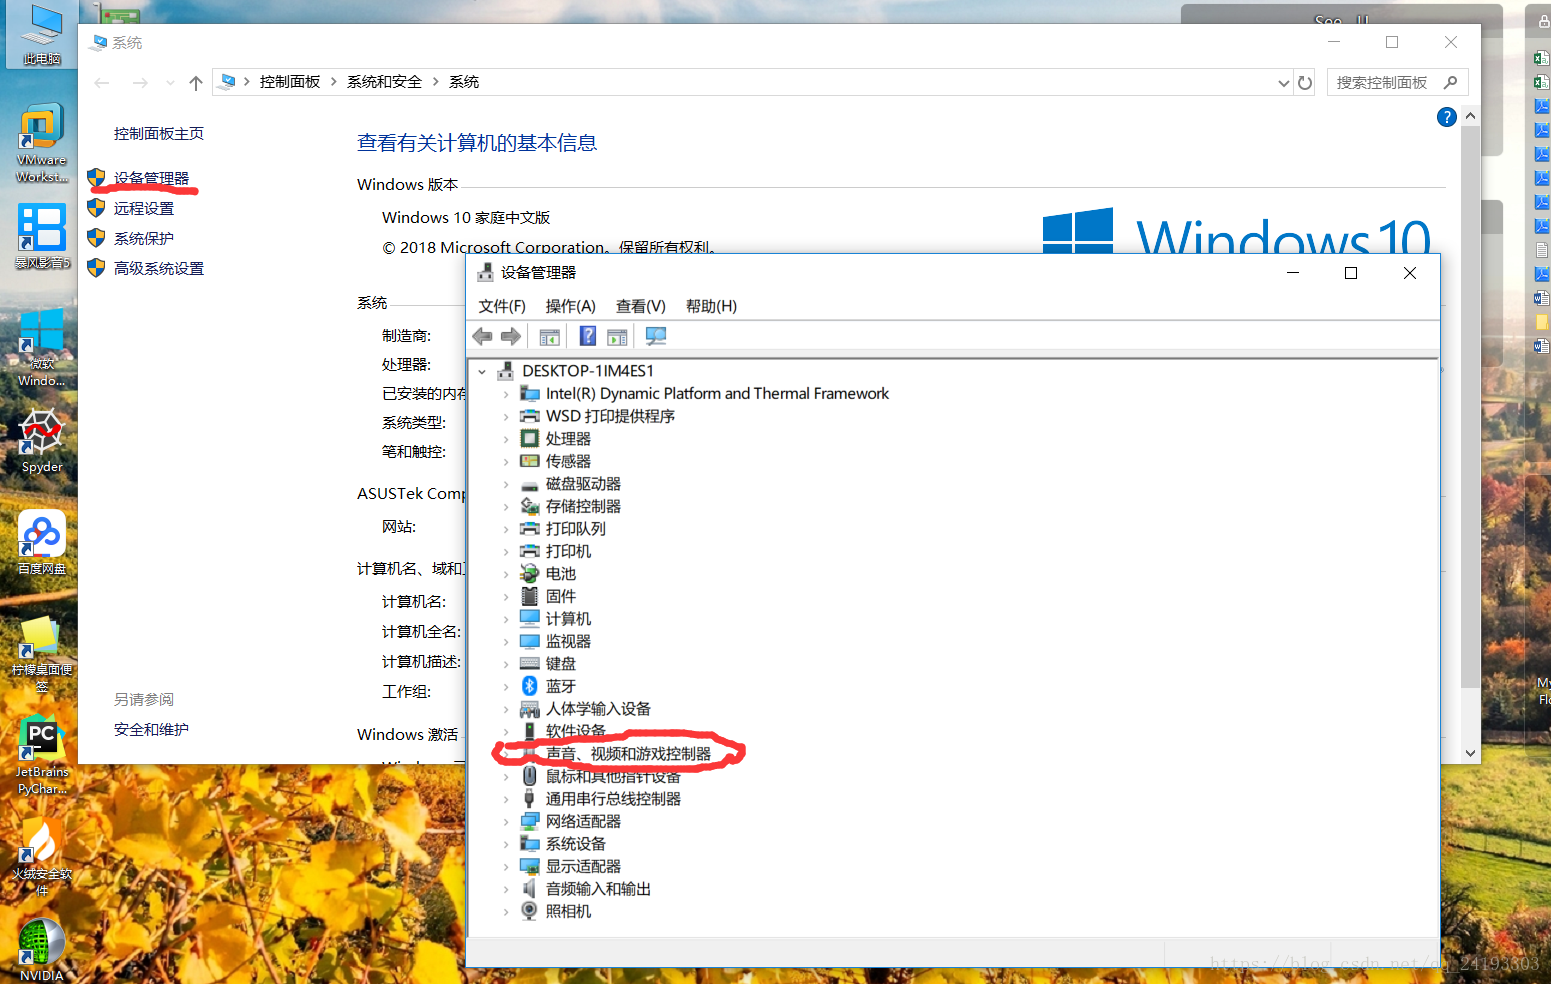Click the Back arrow in Device Manager toolbar
The image size is (1551, 984).
click(482, 336)
